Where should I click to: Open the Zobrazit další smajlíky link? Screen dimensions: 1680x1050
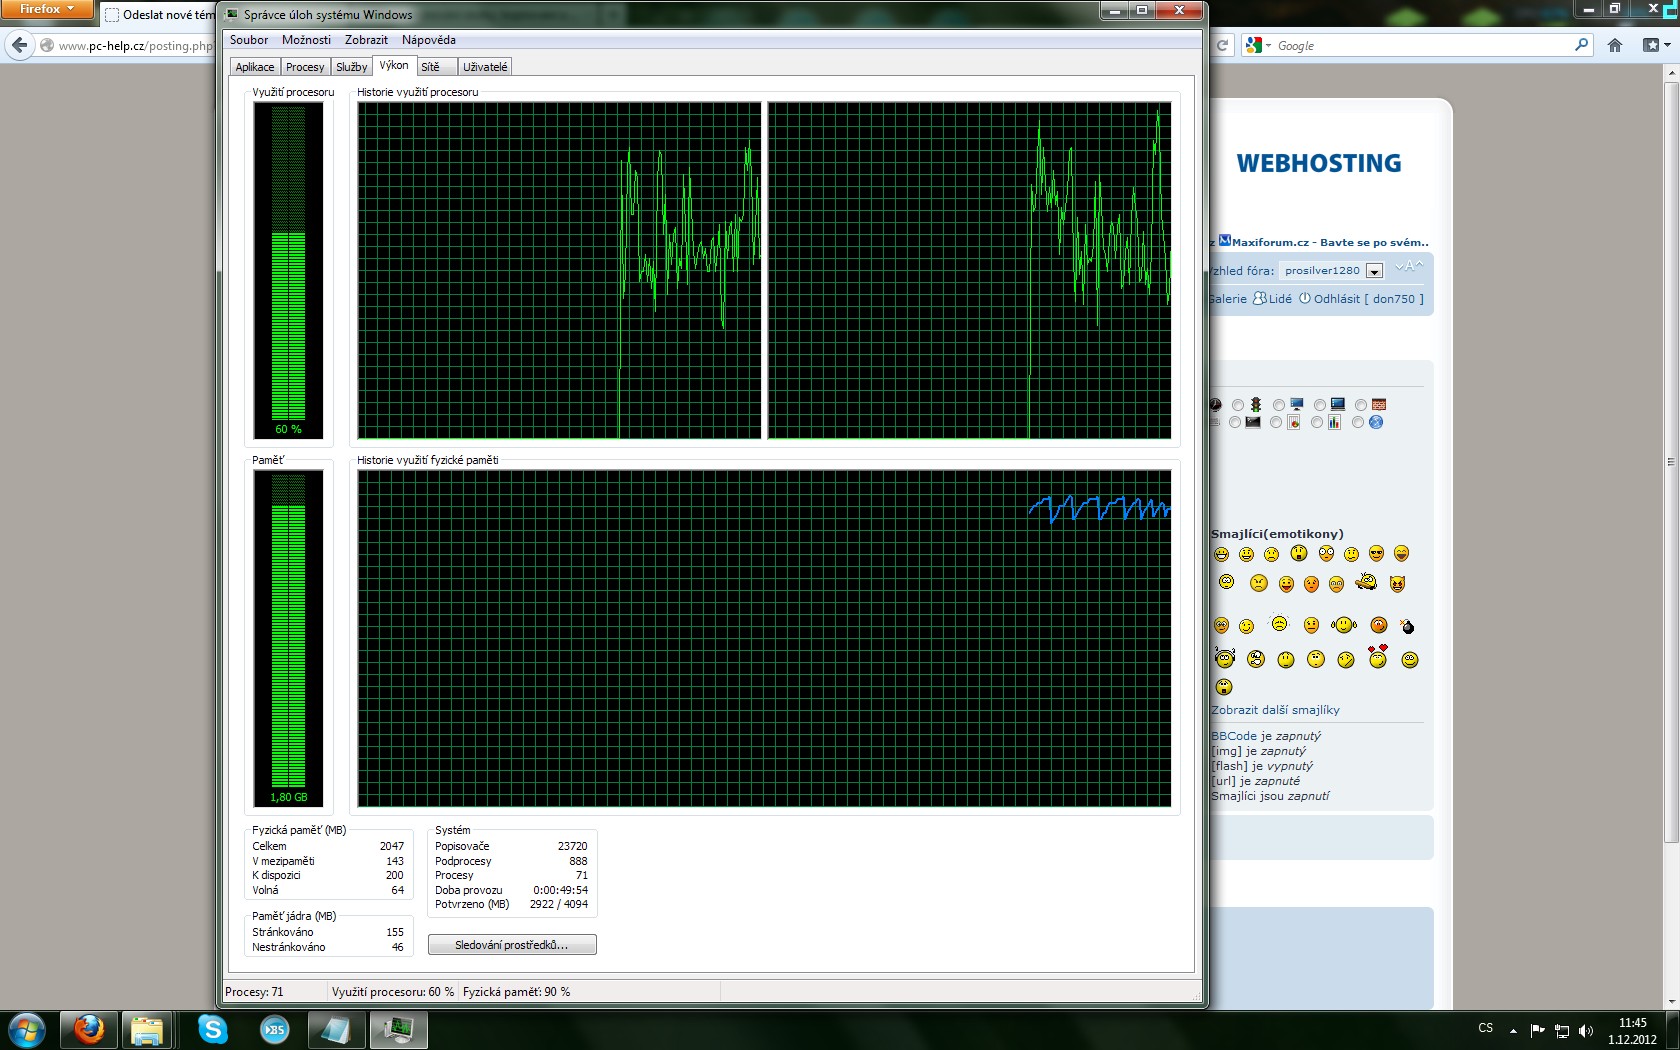click(x=1275, y=710)
